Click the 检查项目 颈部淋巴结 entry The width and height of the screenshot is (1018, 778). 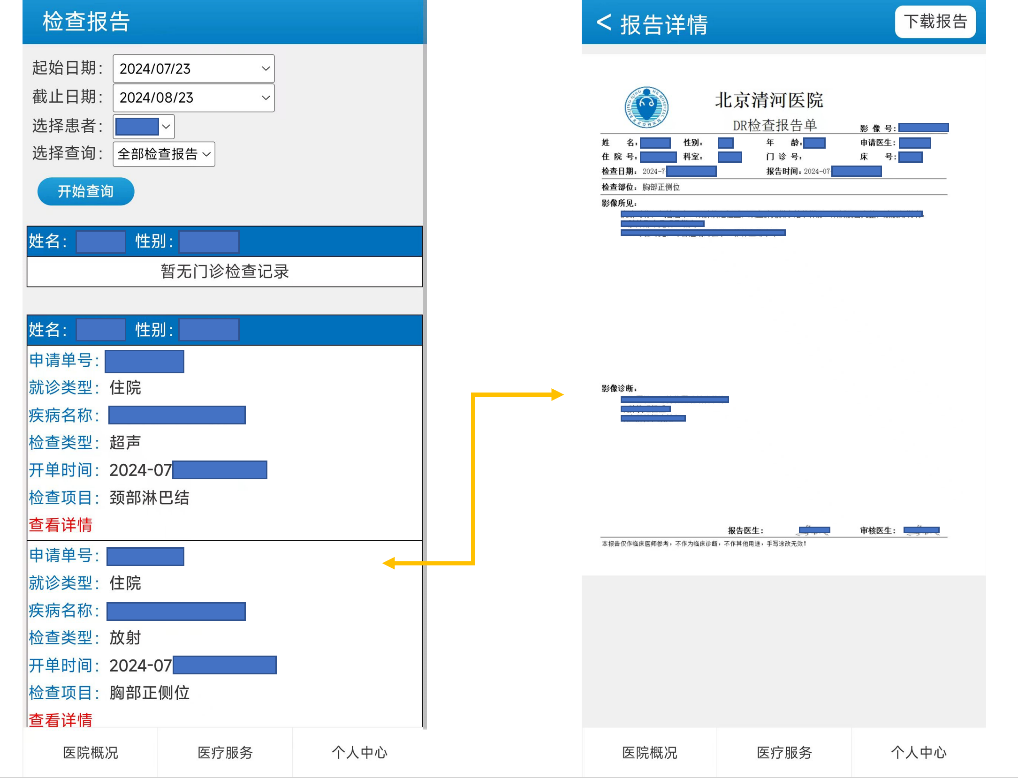point(148,497)
